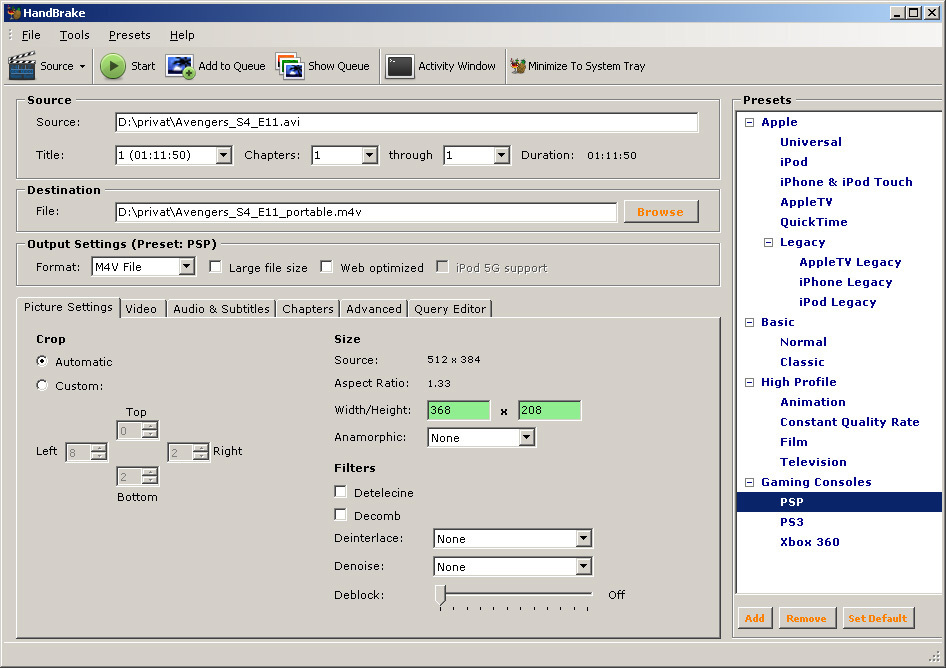Collapse the Gaming Consoles preset group
The image size is (946, 668).
[x=749, y=482]
